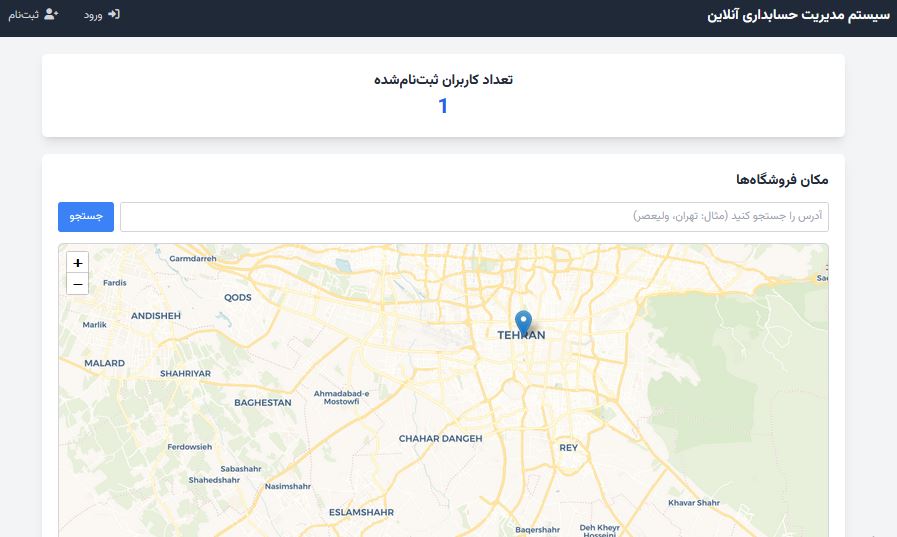Click the MALARD map label

[104, 363]
